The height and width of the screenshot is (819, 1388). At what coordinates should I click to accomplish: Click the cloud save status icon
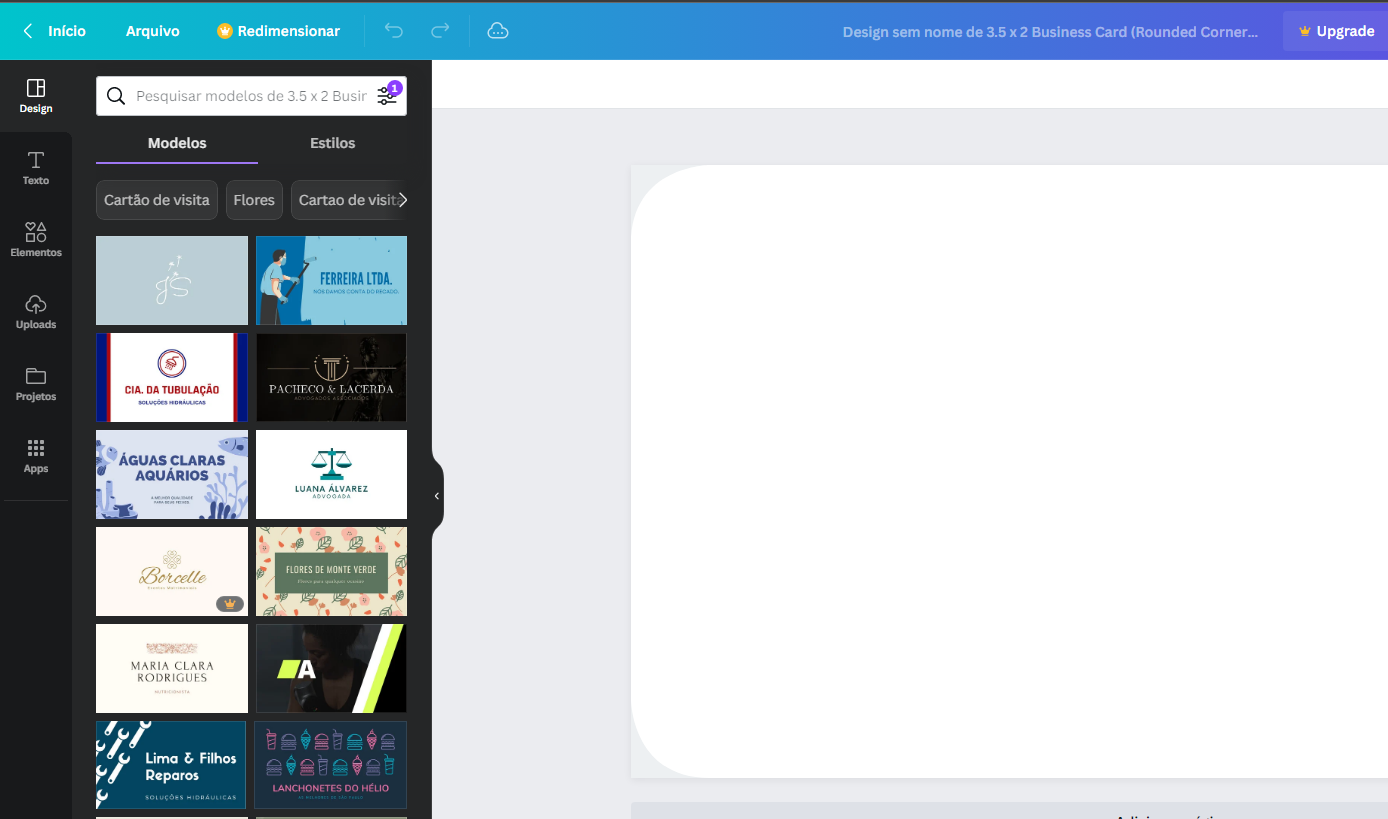[498, 31]
